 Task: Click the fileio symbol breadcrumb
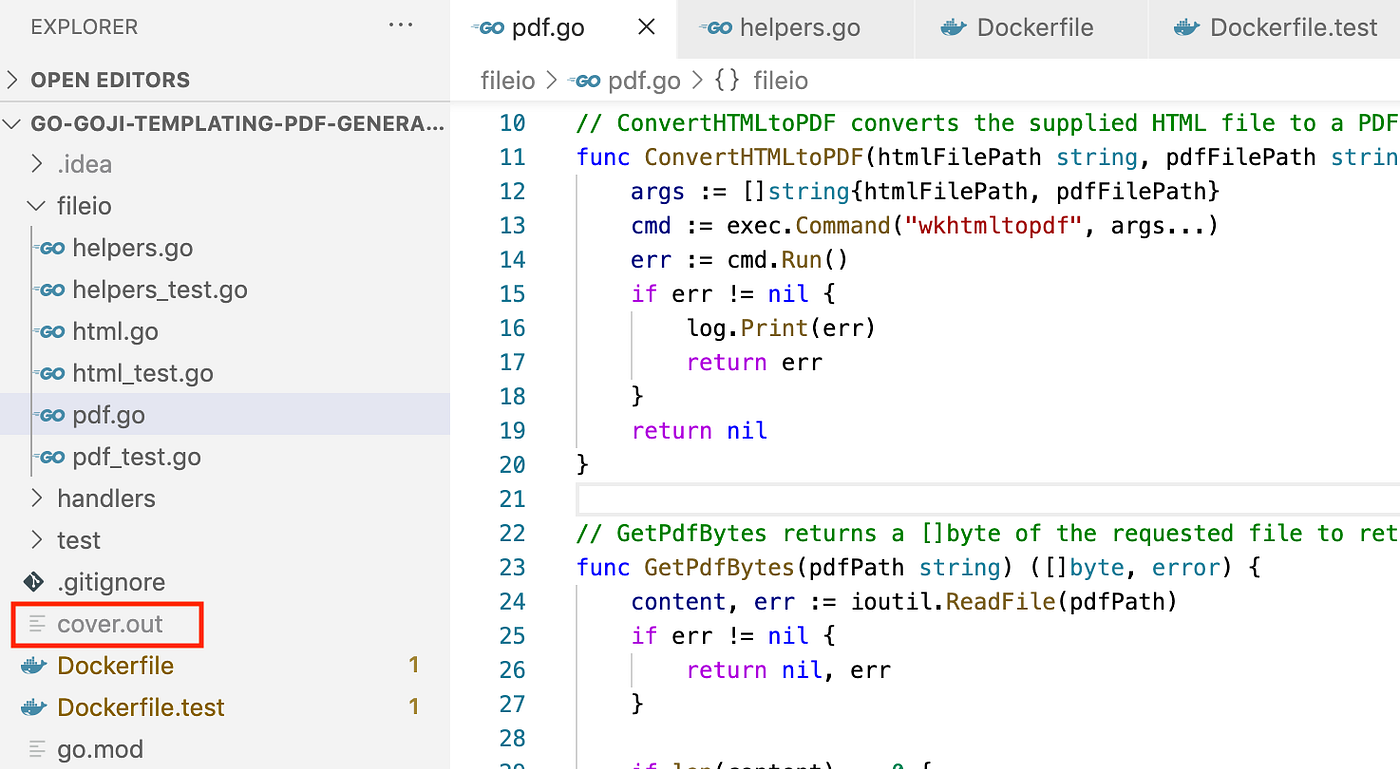779,80
